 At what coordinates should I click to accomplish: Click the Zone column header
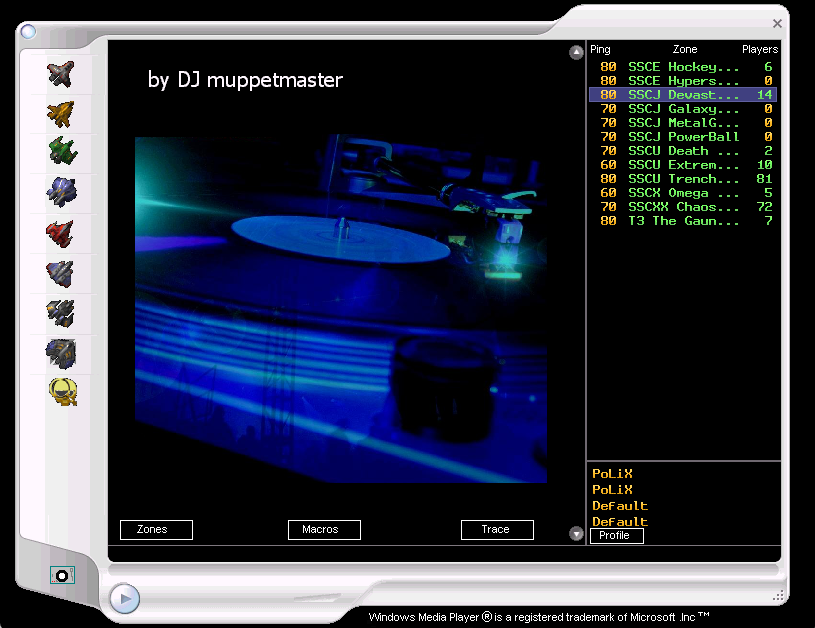coord(685,49)
